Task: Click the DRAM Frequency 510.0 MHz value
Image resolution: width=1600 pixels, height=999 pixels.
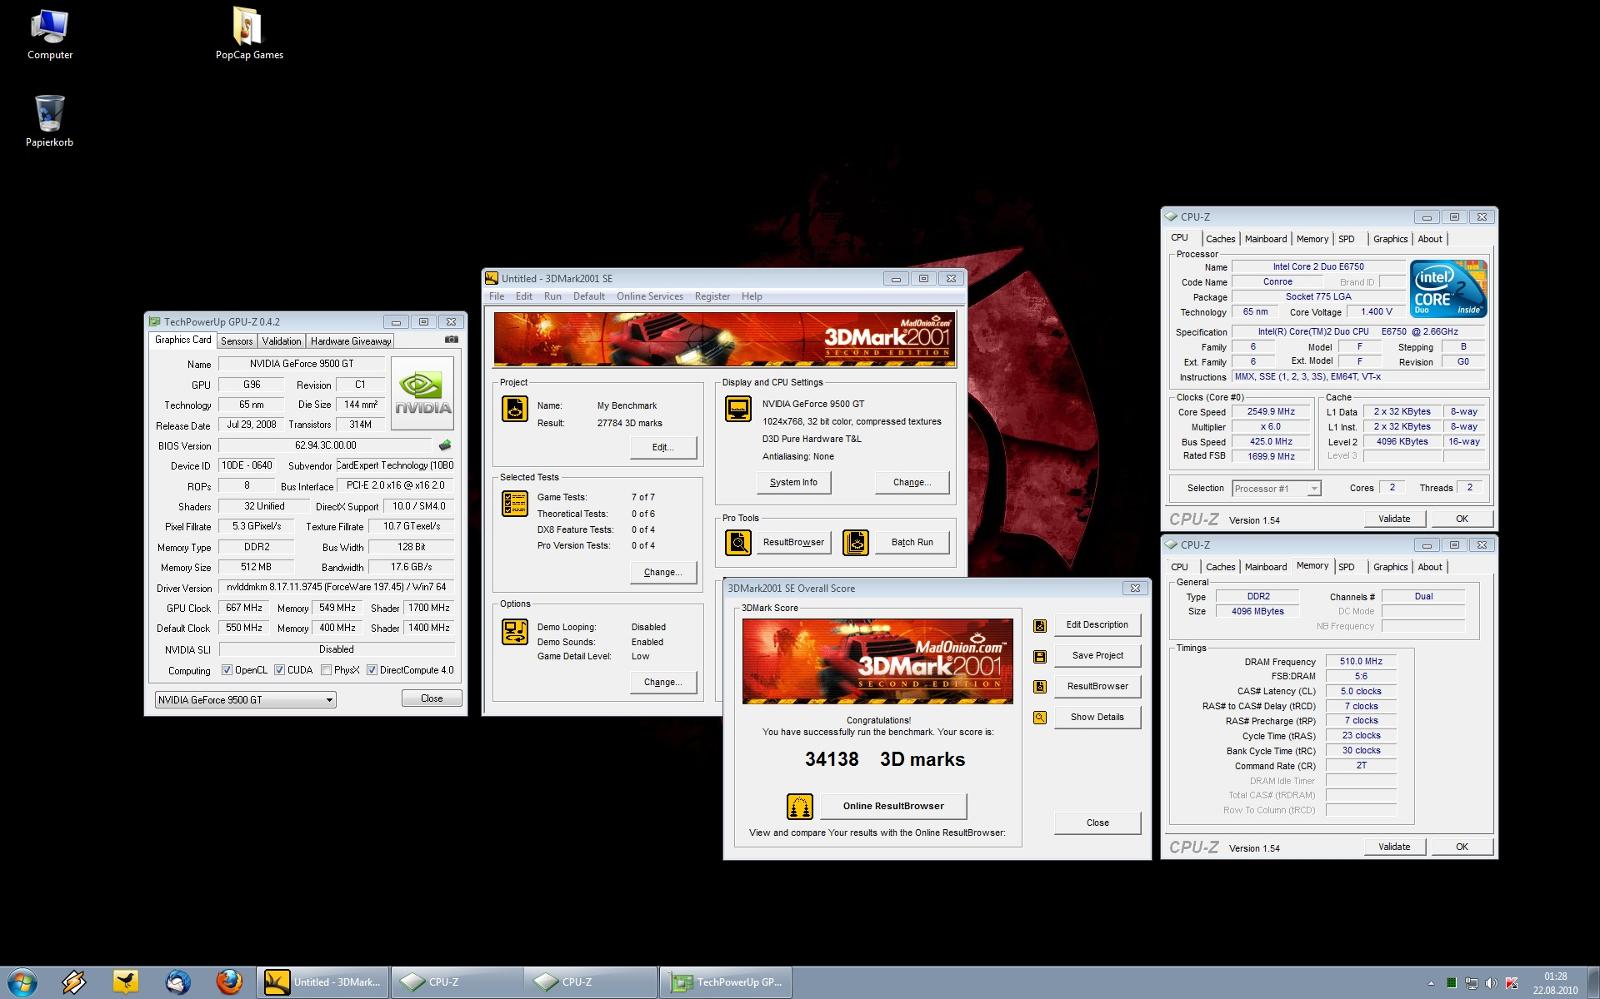Action: pyautogui.click(x=1360, y=661)
